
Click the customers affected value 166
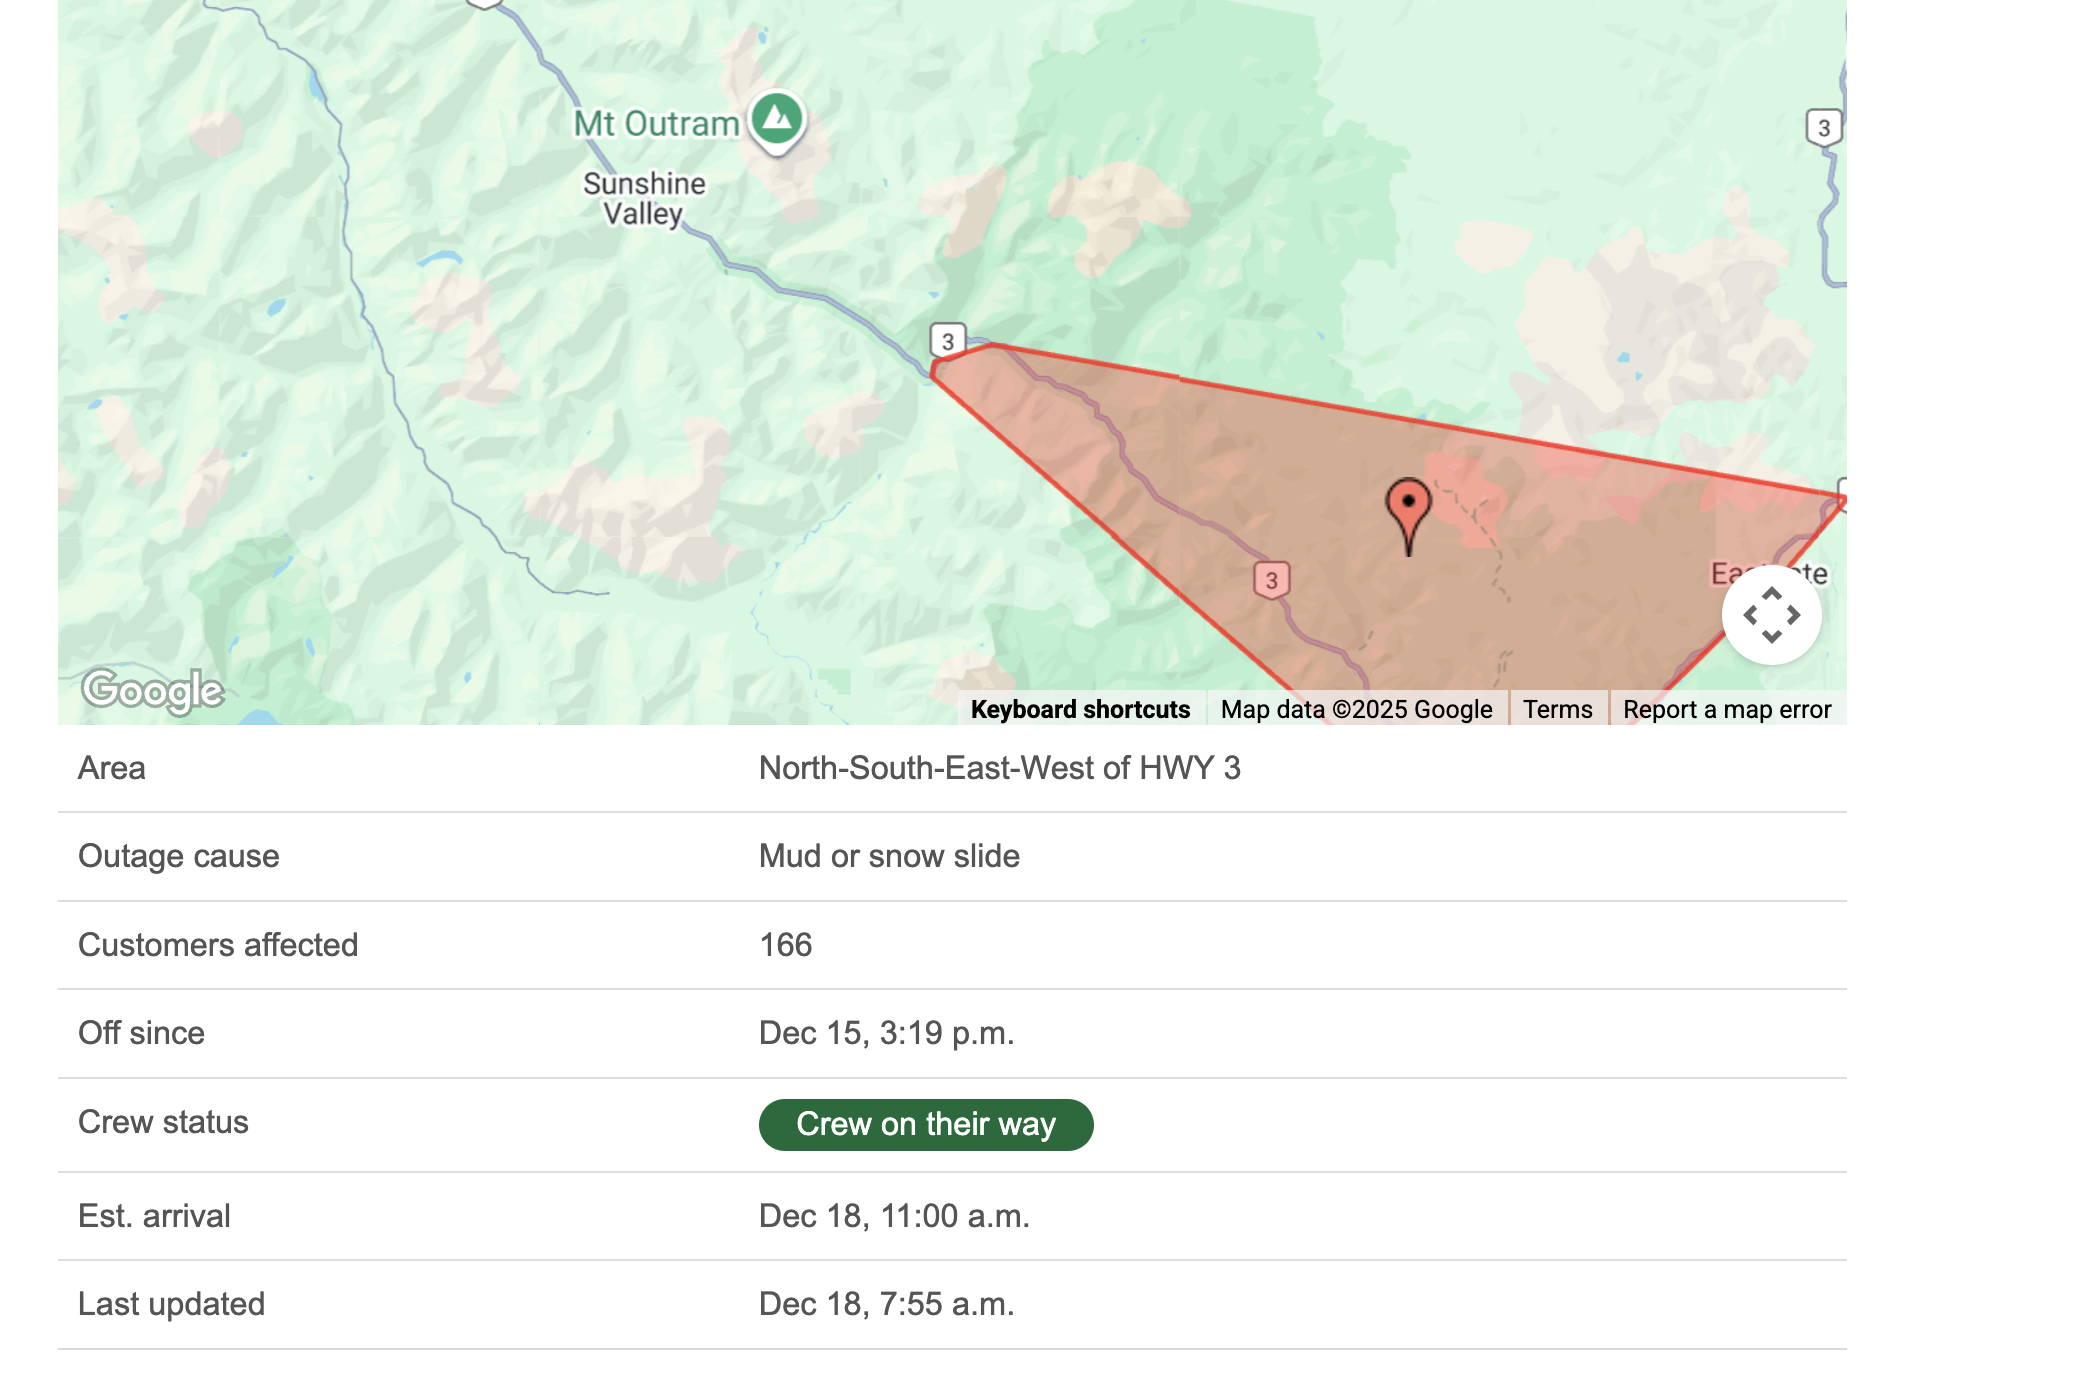click(786, 945)
